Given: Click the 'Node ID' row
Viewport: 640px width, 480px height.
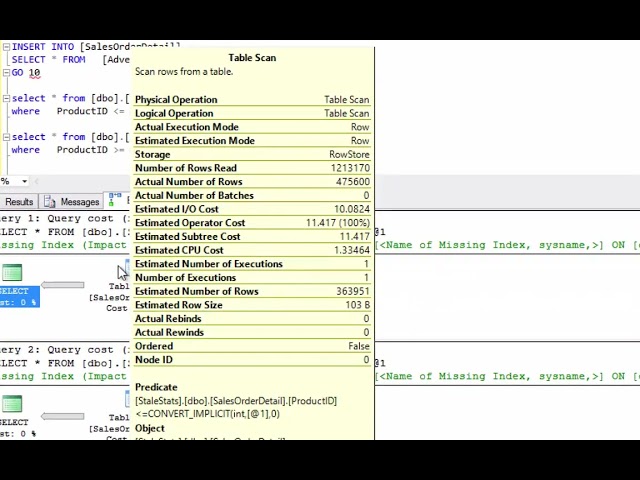Looking at the screenshot, I should (252, 360).
